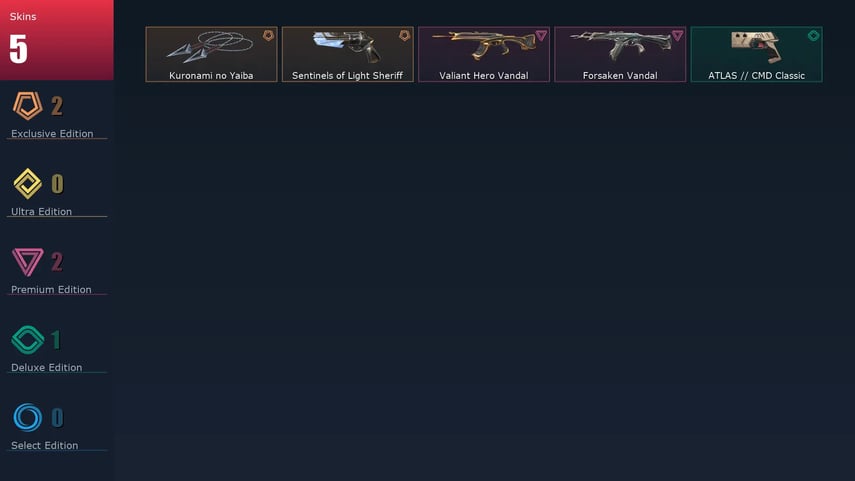Image resolution: width=855 pixels, height=481 pixels.
Task: Filter by Ultra Edition label
Action: pyautogui.click(x=41, y=212)
